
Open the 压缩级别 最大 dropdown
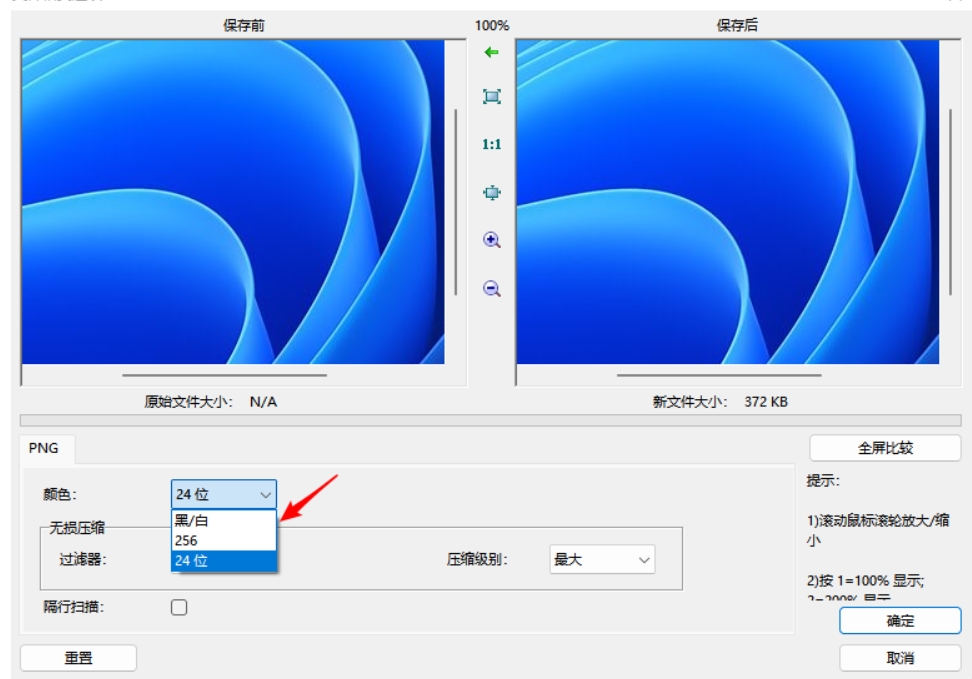[x=602, y=559]
